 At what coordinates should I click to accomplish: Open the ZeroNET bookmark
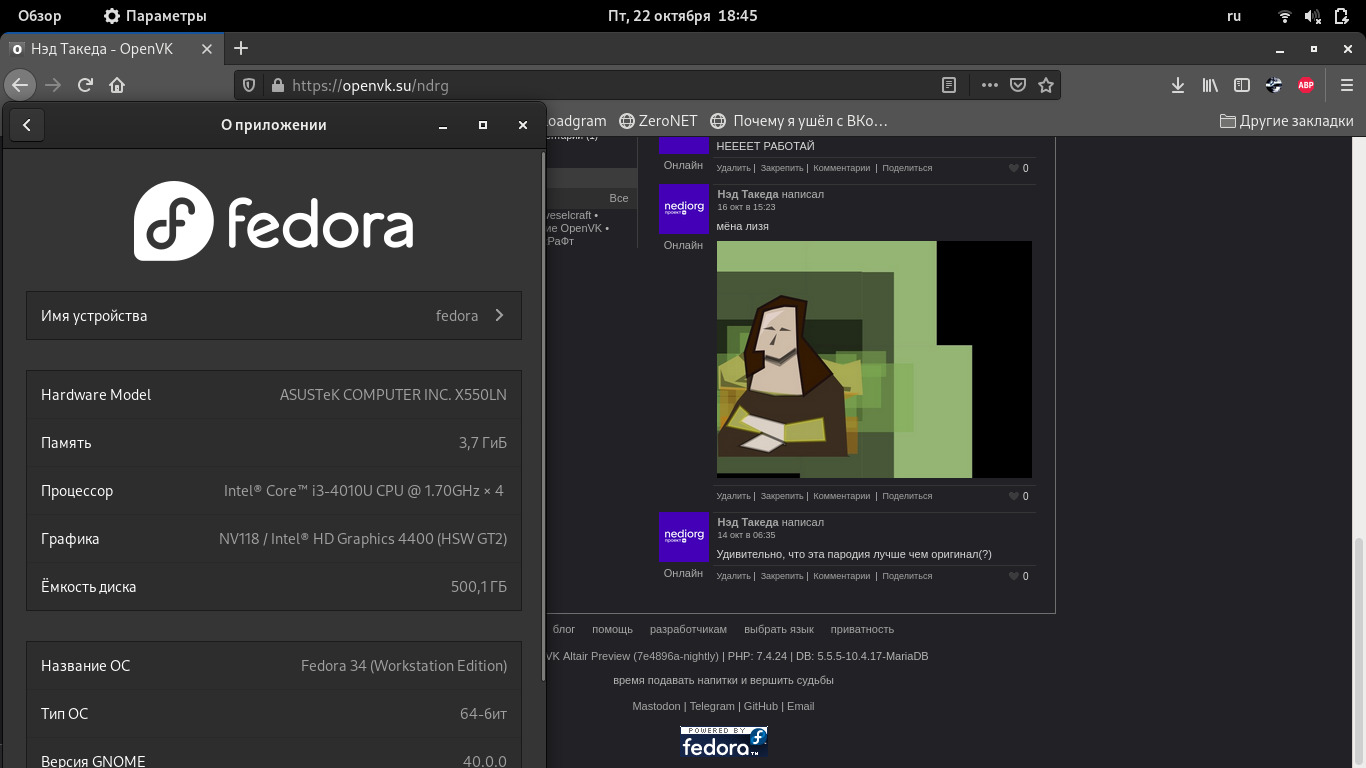pos(658,121)
